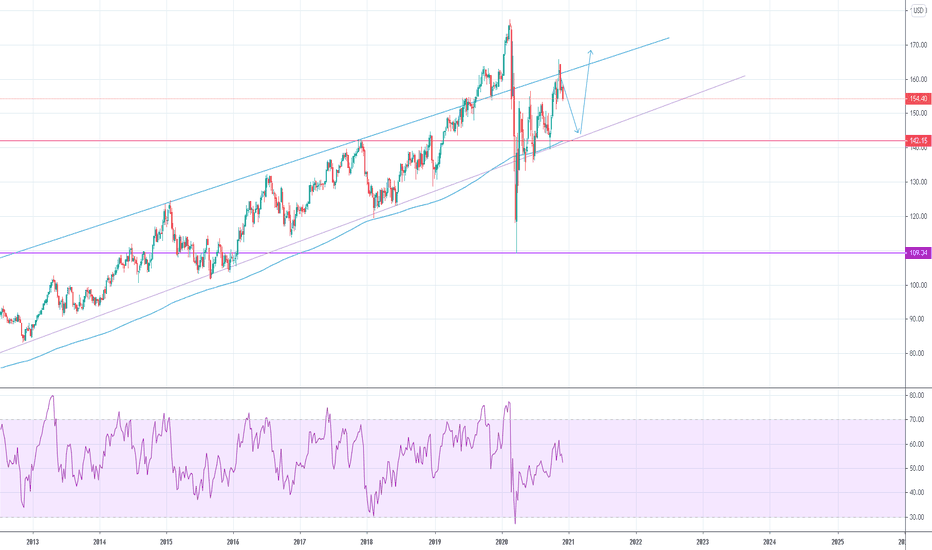
Task: Click 2014 on the time axis
Action: (x=100, y=542)
